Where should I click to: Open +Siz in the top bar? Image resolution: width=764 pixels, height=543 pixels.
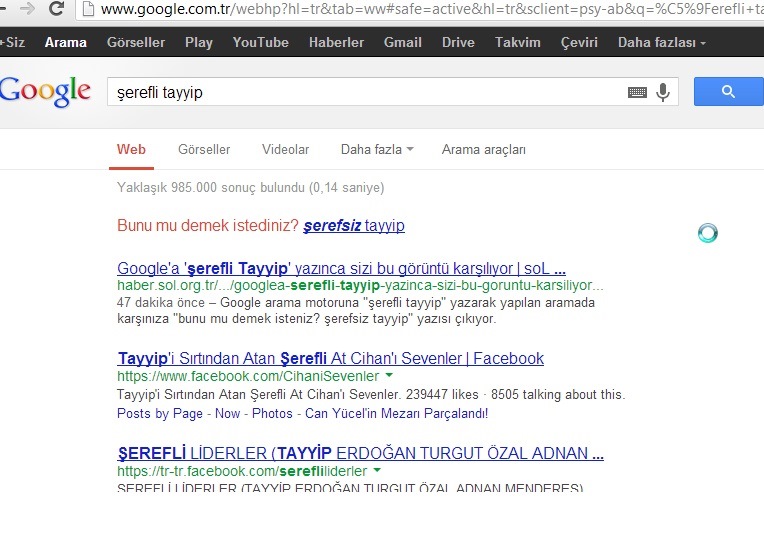(x=13, y=42)
